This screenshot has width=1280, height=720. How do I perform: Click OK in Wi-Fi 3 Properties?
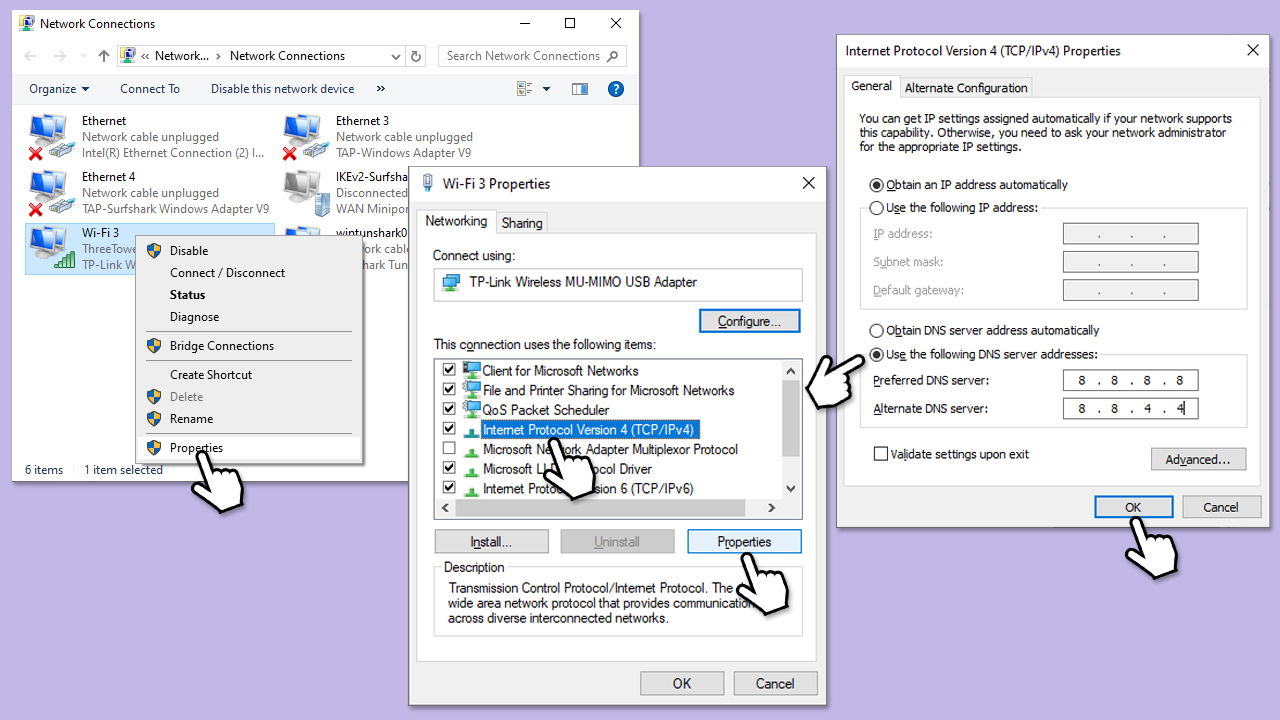681,684
